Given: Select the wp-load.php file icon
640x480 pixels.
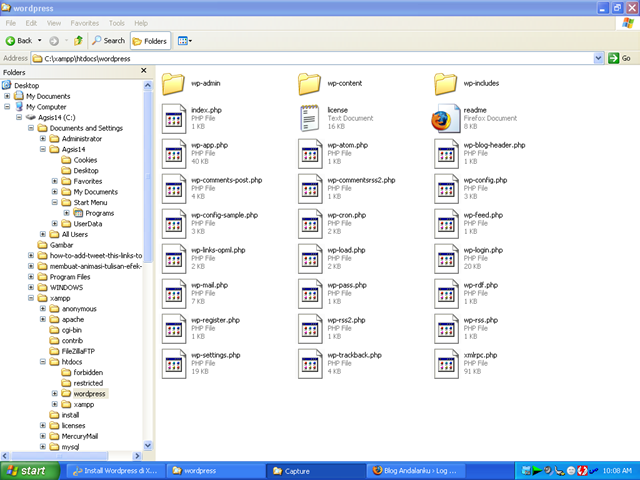Looking at the screenshot, I should [310, 259].
